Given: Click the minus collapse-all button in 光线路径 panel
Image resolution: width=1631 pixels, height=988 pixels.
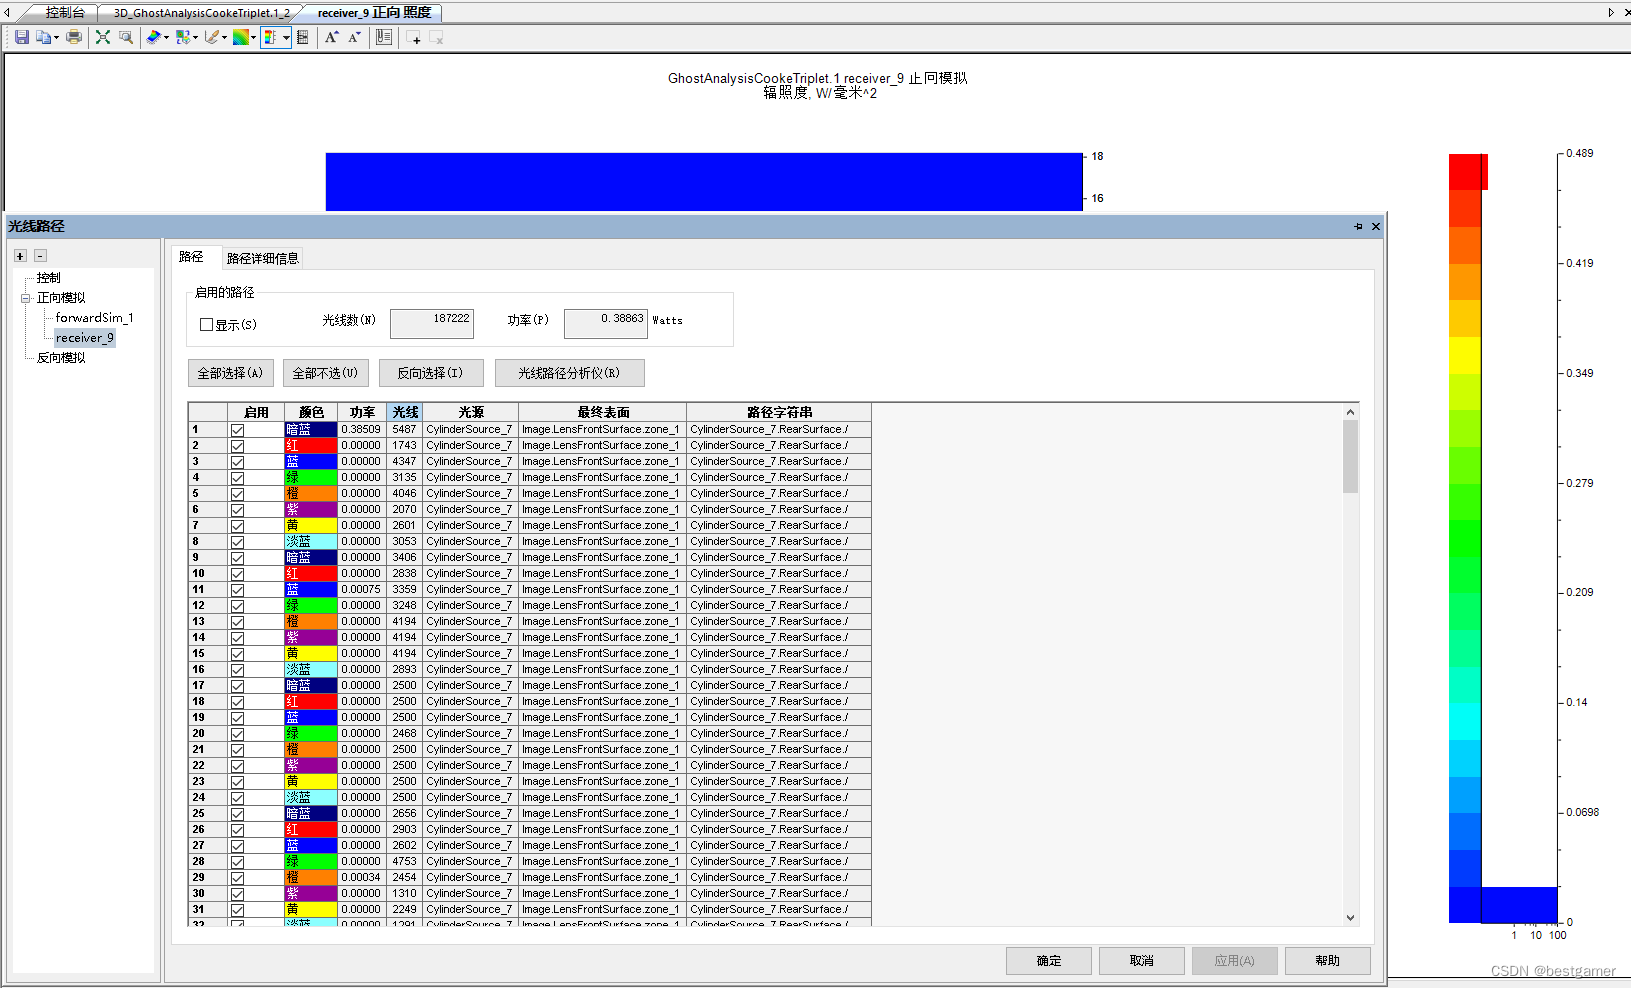Looking at the screenshot, I should tap(39, 255).
